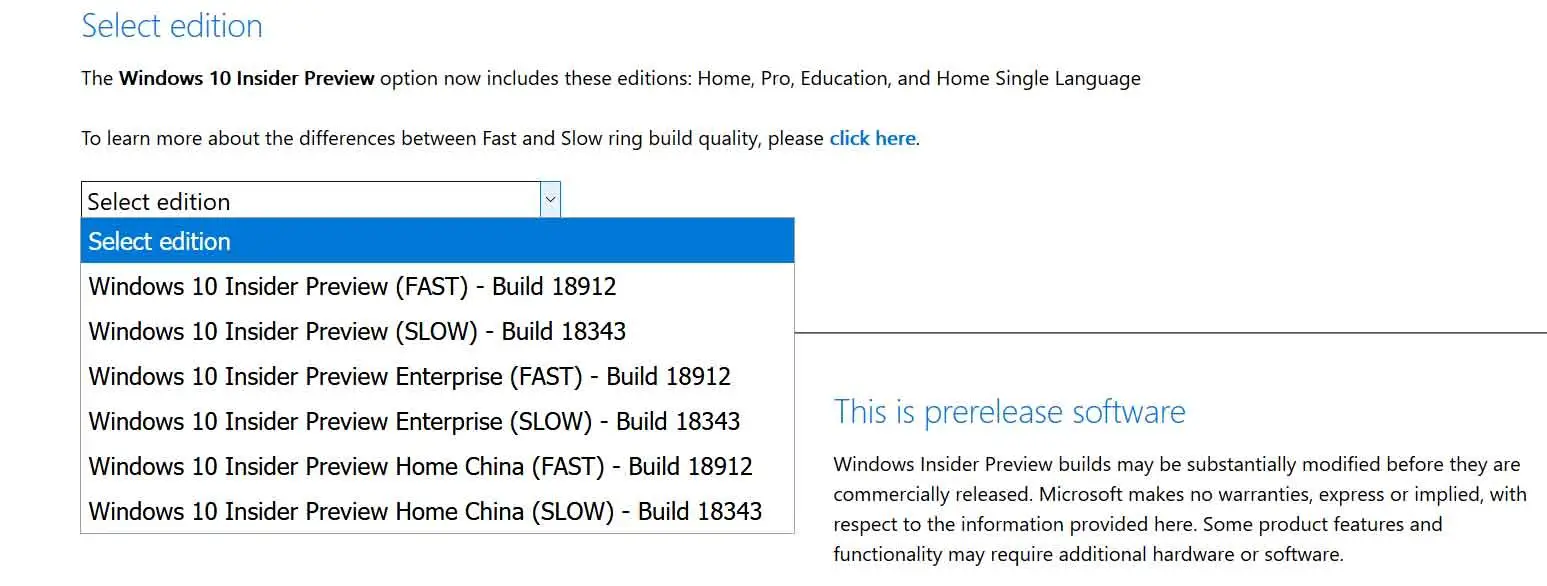
Task: Select Windows 10 Insider Preview (FAST) Build 18912
Action: click(x=352, y=286)
